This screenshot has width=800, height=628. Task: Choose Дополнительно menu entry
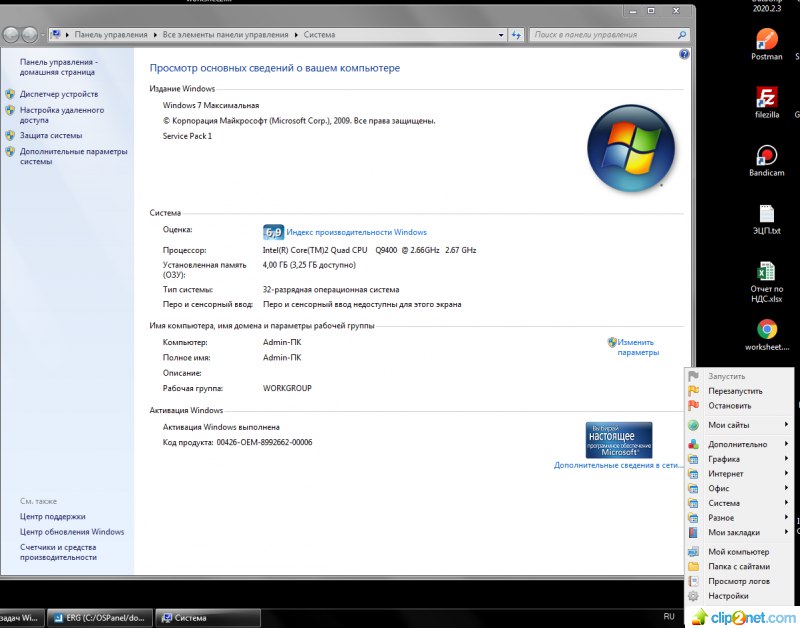pyautogui.click(x=739, y=444)
